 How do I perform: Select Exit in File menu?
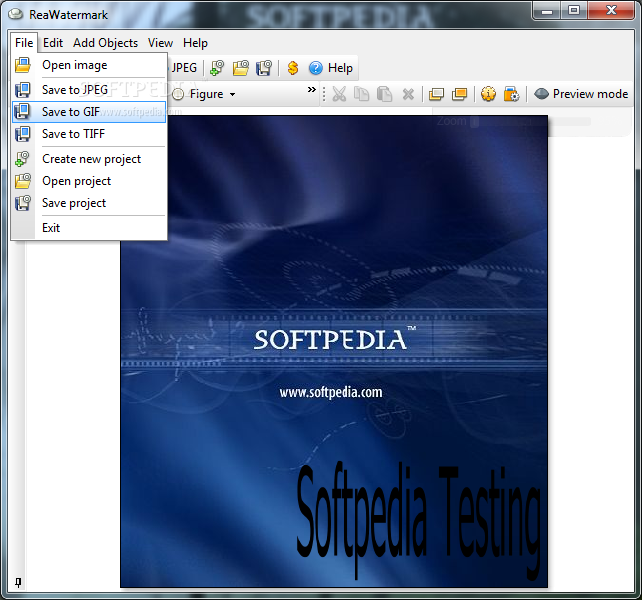[89, 228]
